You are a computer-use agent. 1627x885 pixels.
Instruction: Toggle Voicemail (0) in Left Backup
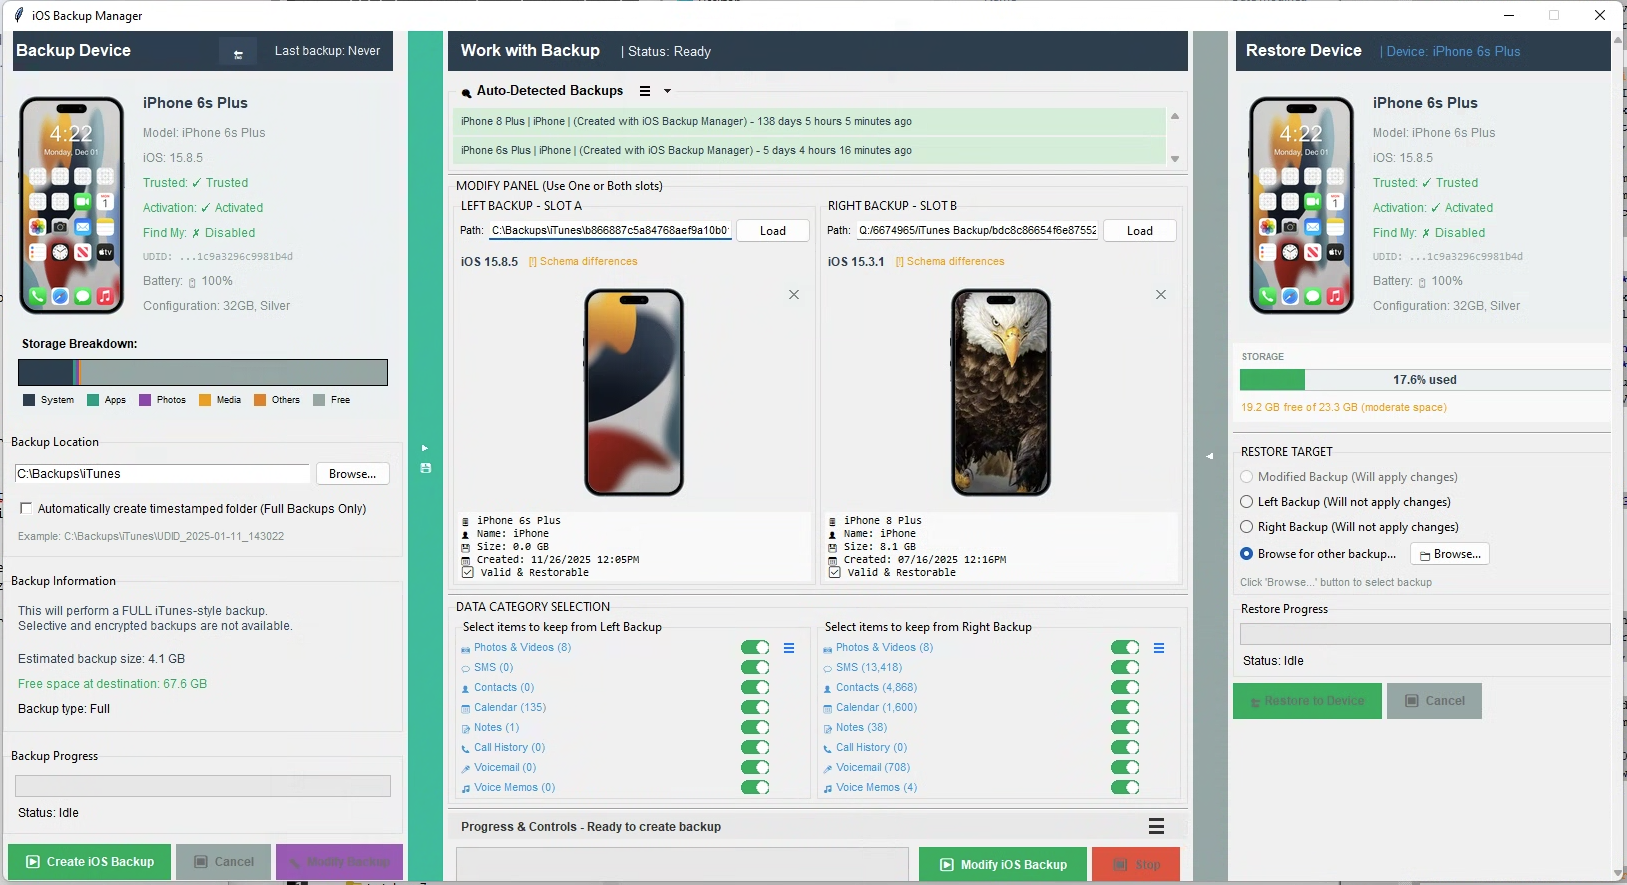click(755, 768)
